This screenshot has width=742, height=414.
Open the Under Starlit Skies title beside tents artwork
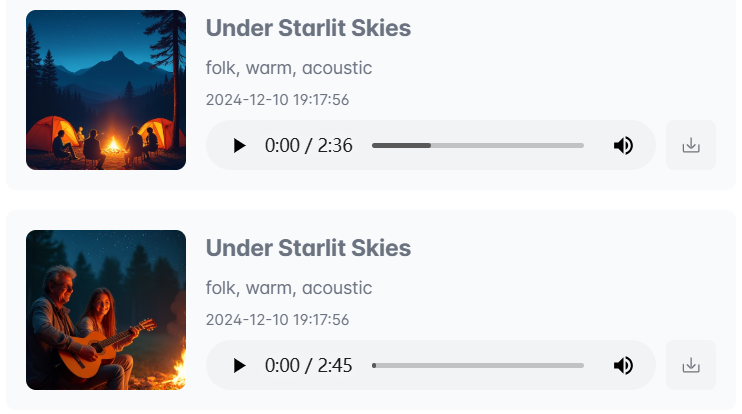tap(308, 28)
